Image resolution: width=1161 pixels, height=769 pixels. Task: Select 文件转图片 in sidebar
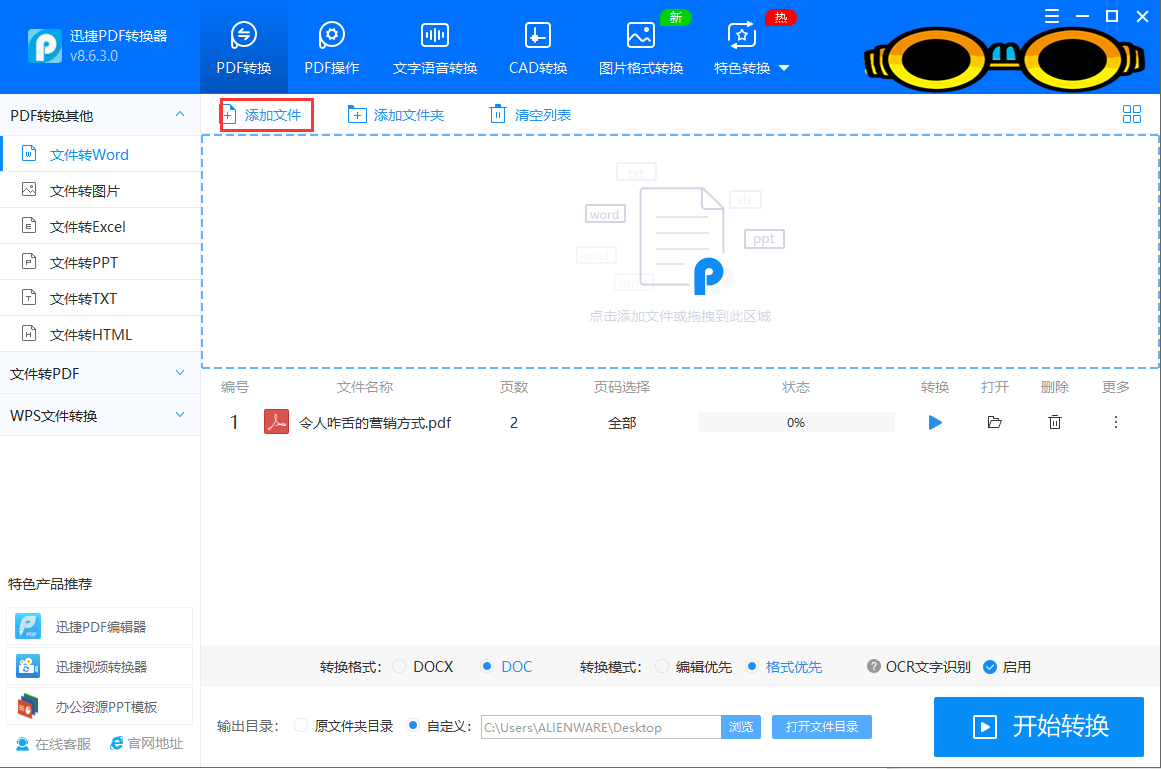100,190
